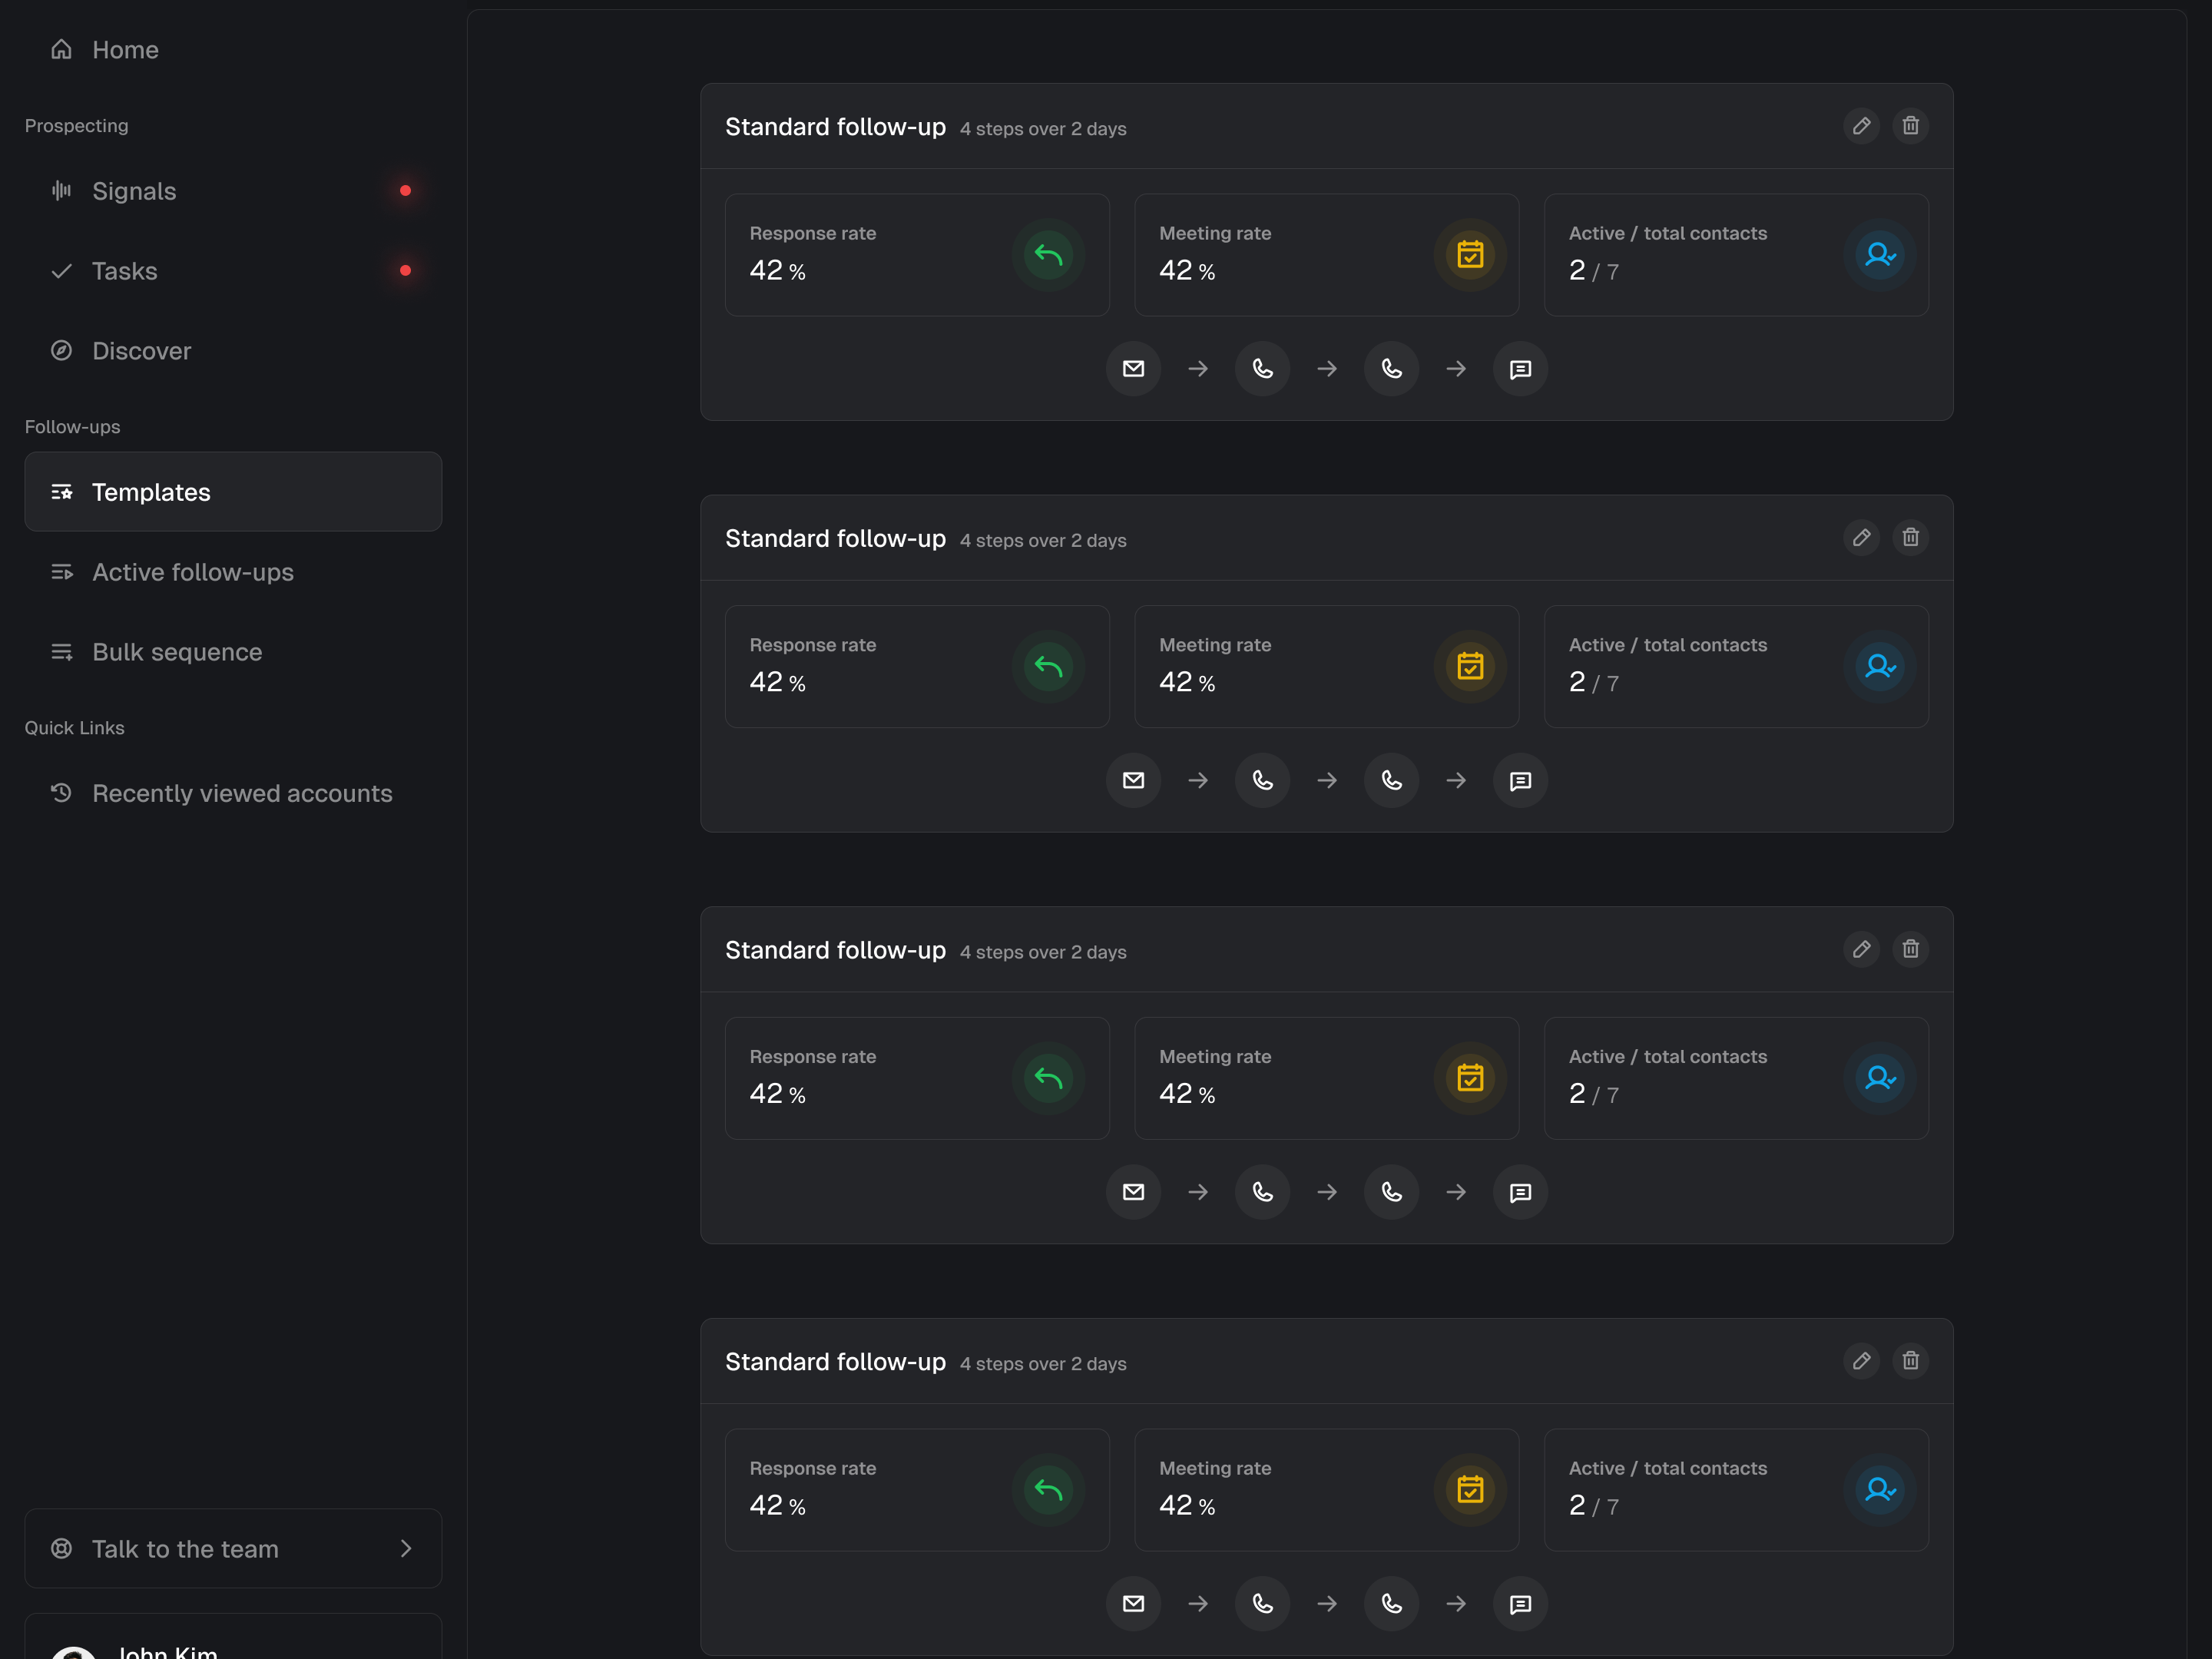Viewport: 2212px width, 1659px height.
Task: Select the email step icon in the first card
Action: (1133, 368)
